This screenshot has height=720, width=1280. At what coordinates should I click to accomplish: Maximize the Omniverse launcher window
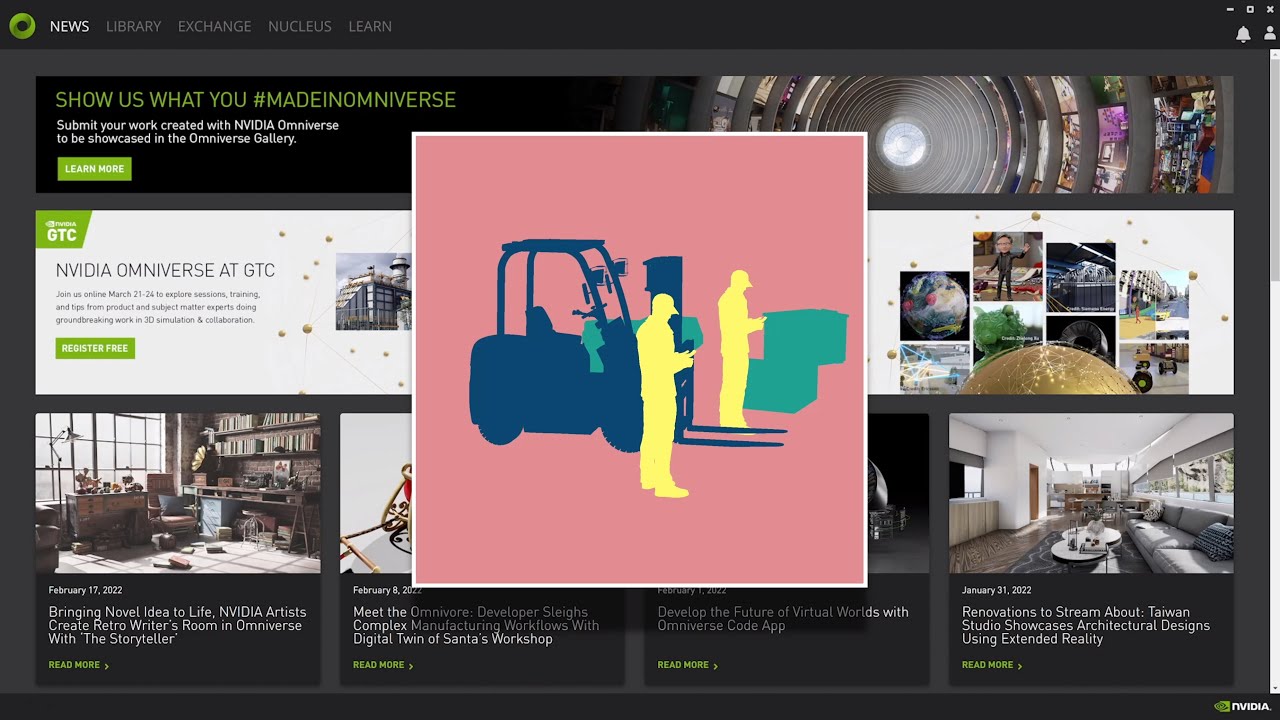coord(1250,9)
